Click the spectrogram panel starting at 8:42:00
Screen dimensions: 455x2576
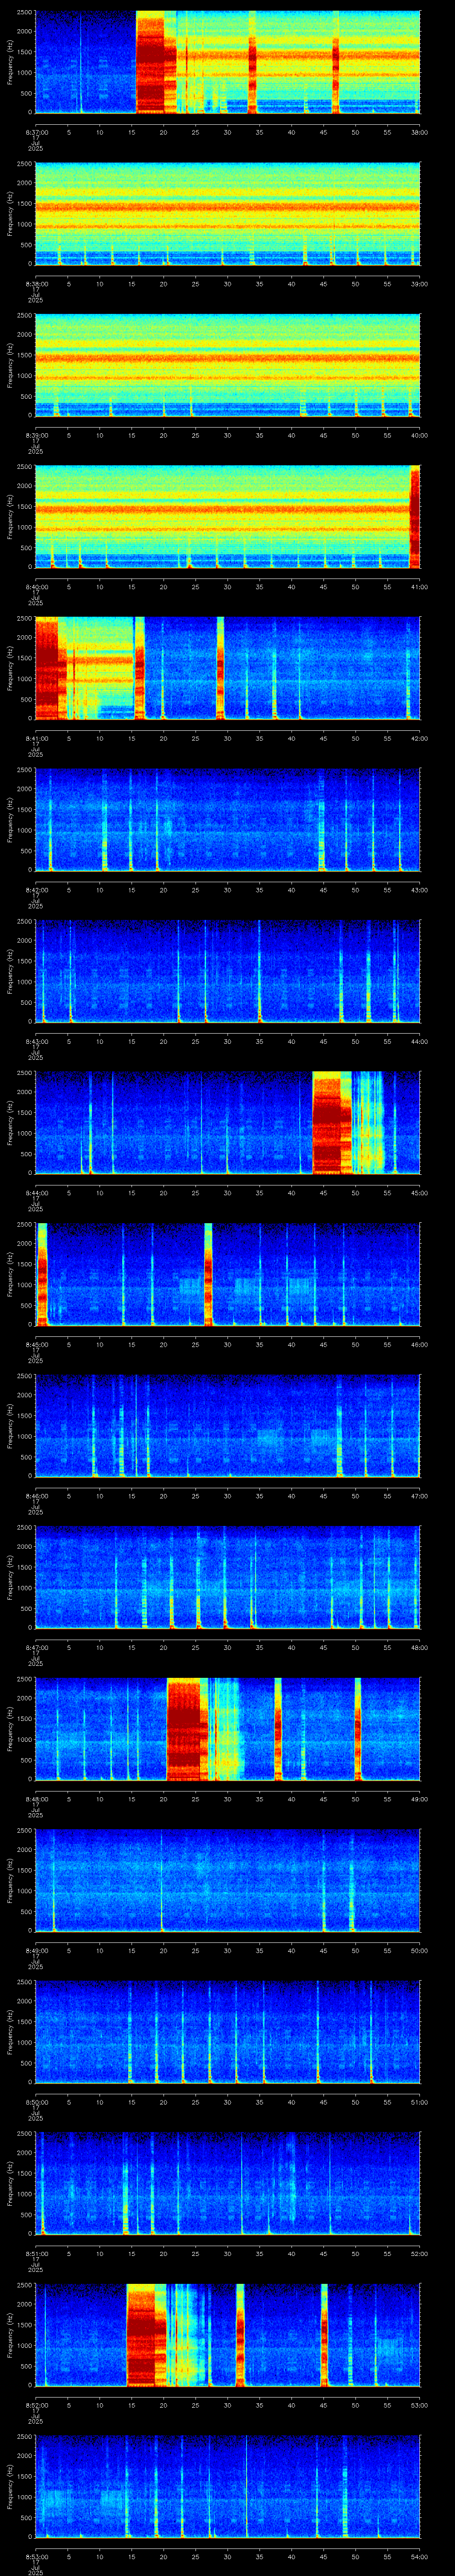pyautogui.click(x=227, y=821)
